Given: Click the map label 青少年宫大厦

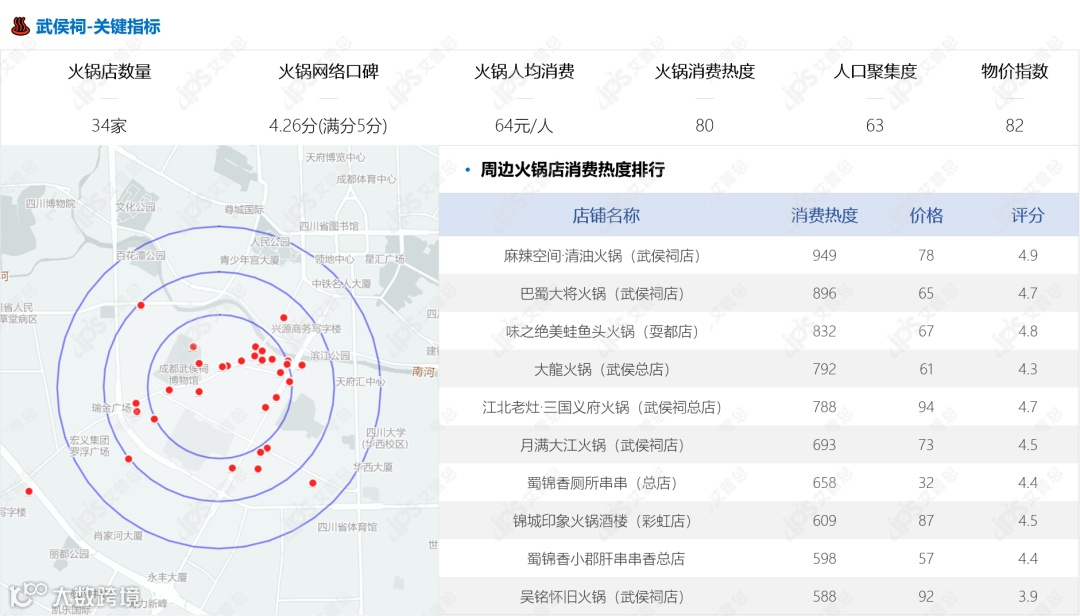Looking at the screenshot, I should [249, 260].
